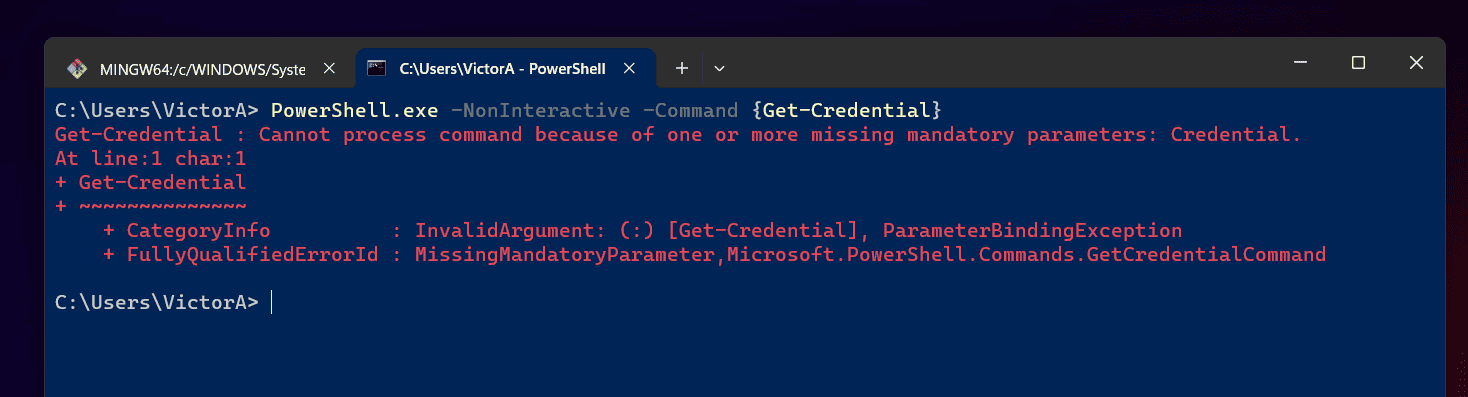This screenshot has height=397, width=1468.
Task: Click the 'At line:1 char:1' error line
Action: point(151,158)
